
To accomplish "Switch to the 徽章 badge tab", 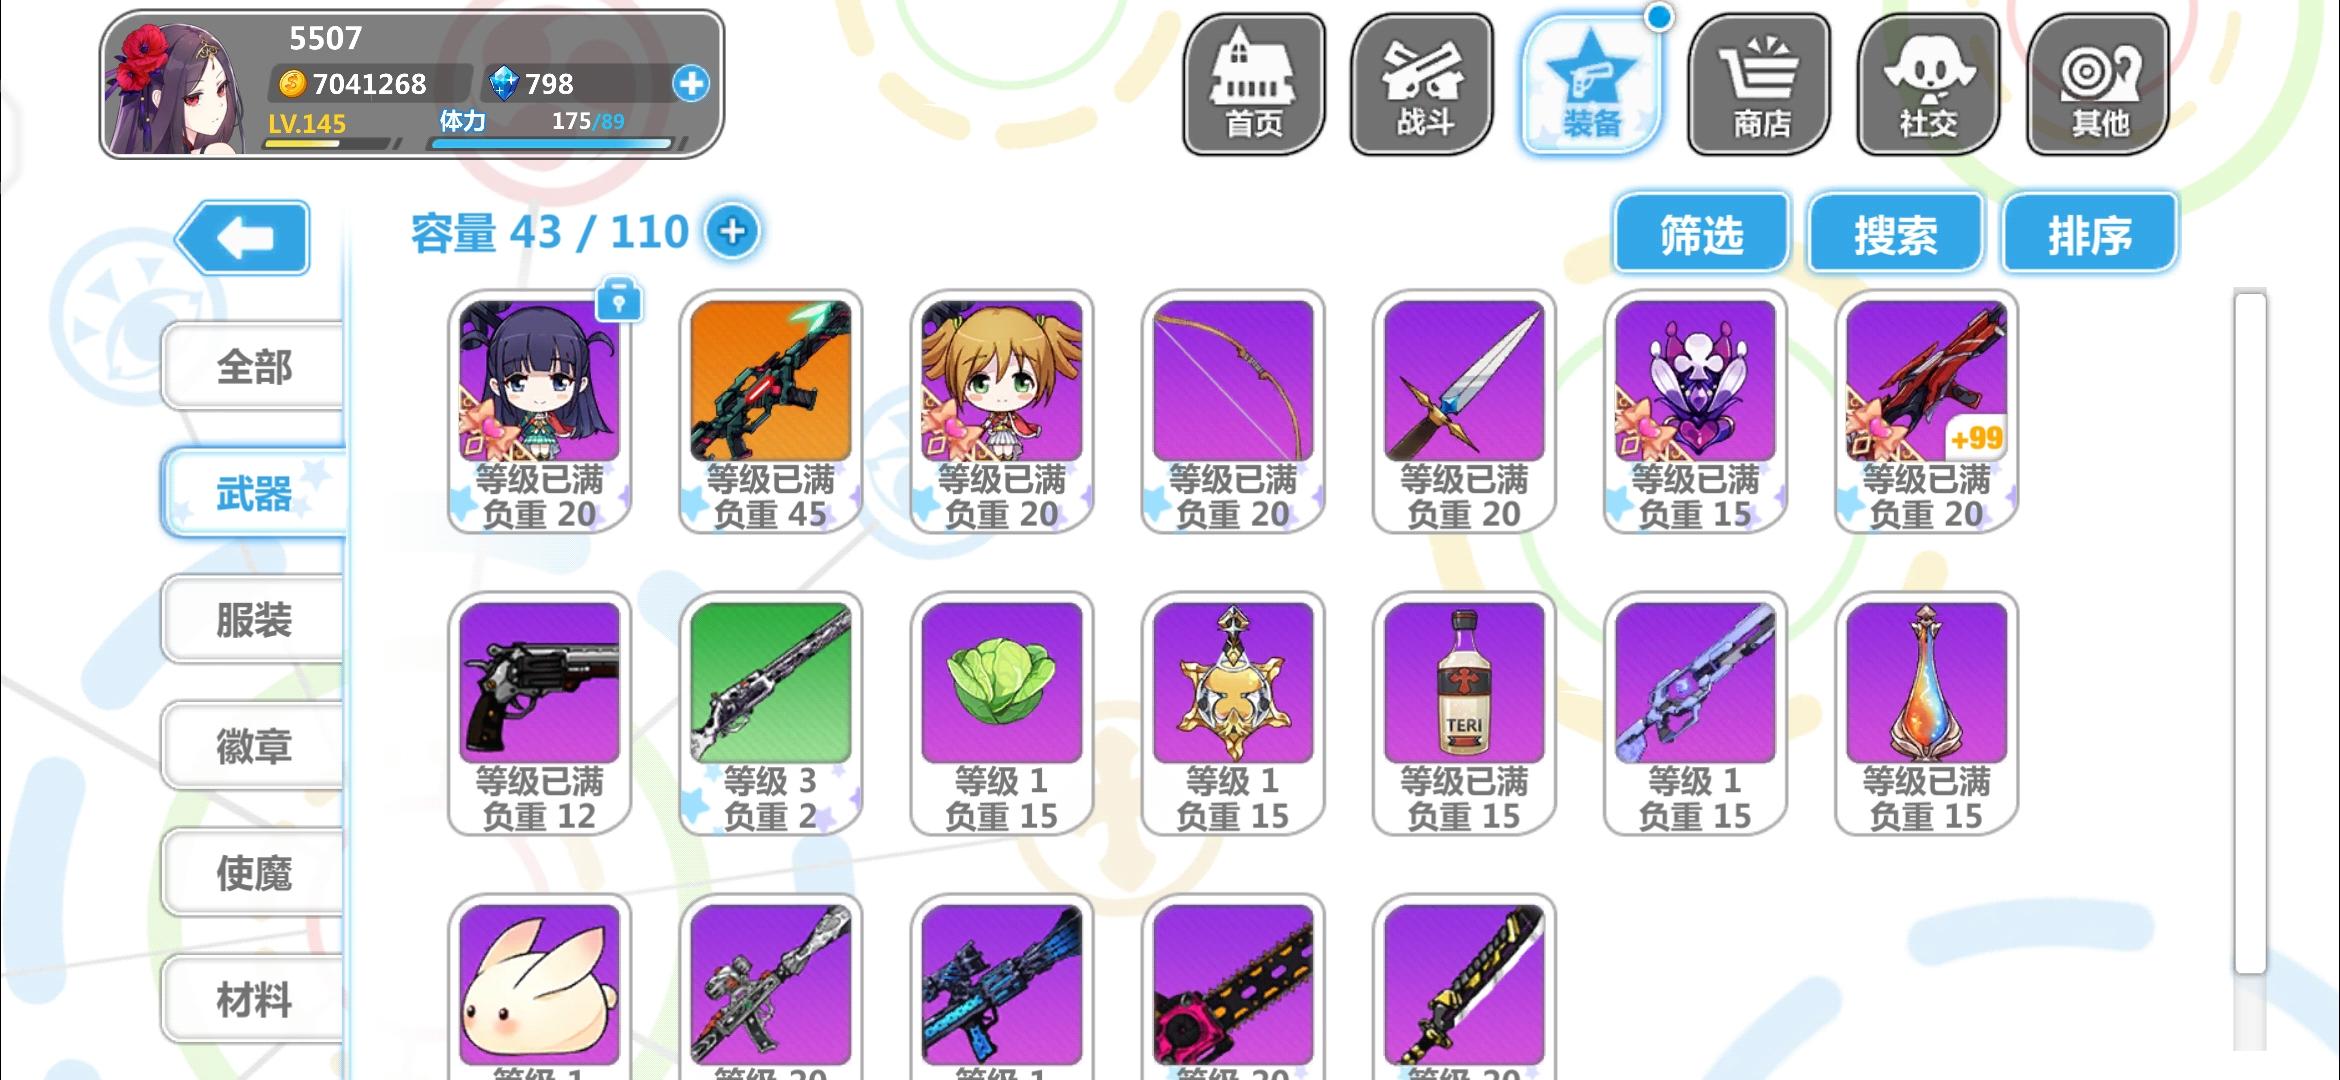I will [x=253, y=746].
